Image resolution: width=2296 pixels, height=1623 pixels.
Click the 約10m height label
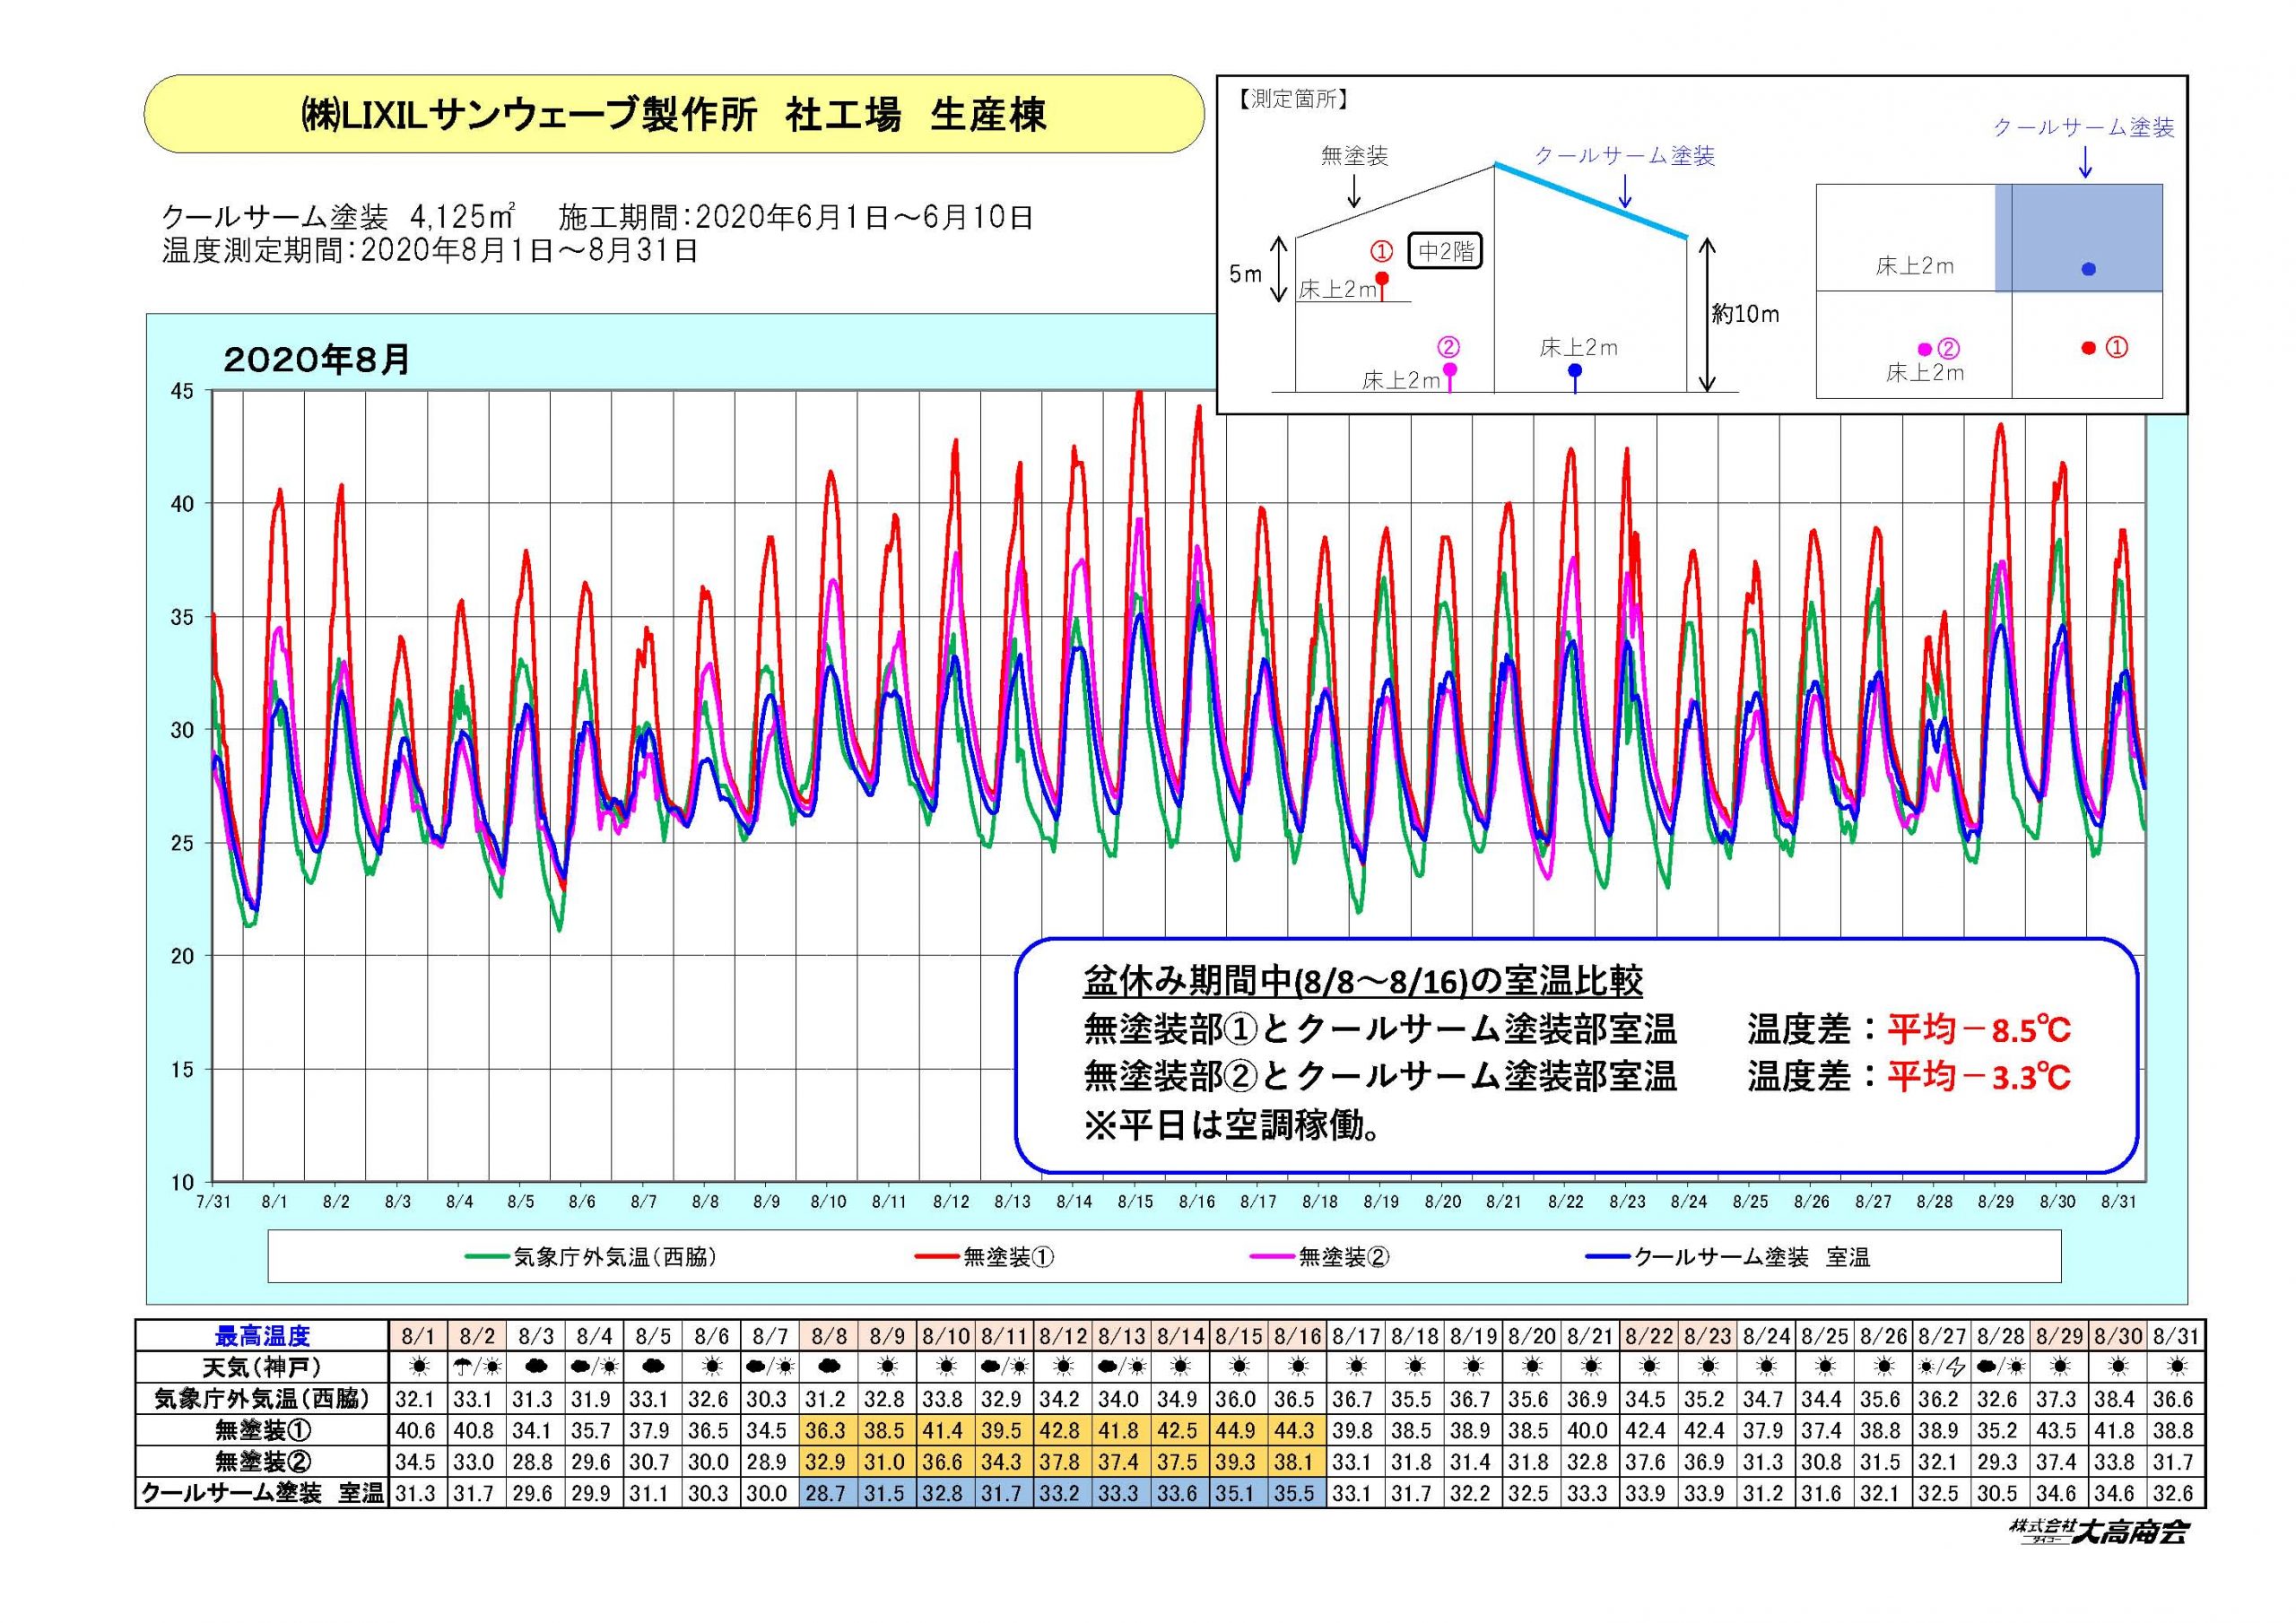[x=1744, y=314]
